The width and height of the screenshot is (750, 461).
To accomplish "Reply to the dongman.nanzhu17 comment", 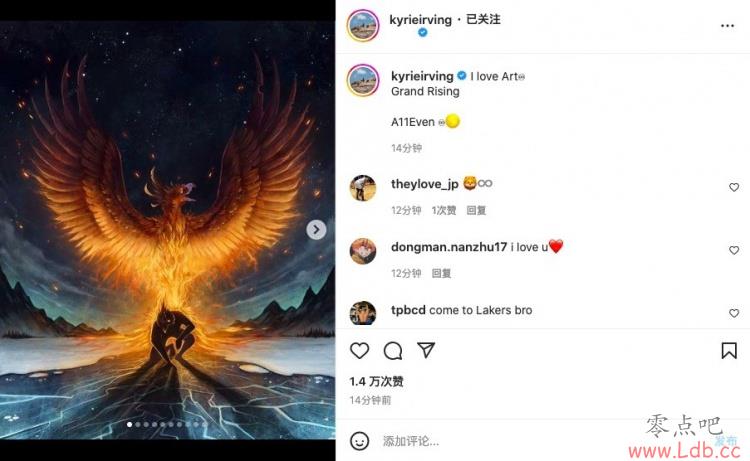I will click(x=441, y=274).
